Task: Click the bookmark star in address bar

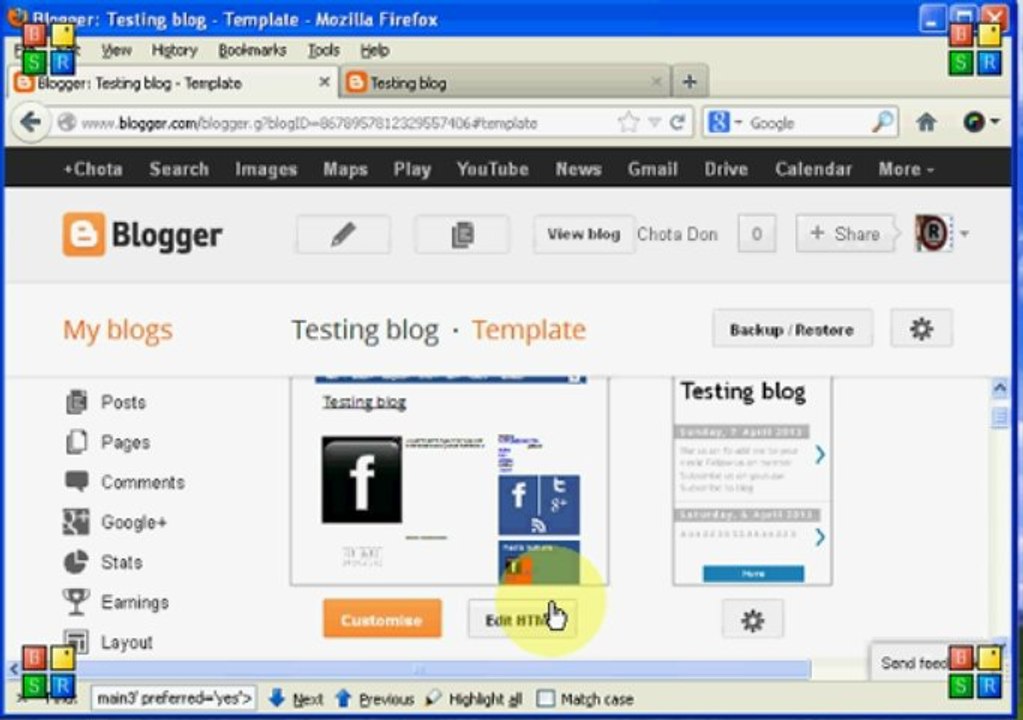Action: tap(628, 122)
